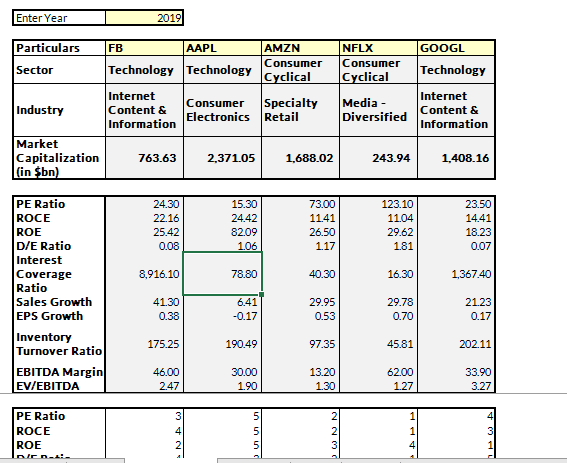Viewport: 567px width, 463px height.
Task: Select FB Sales Growth value 41.30
Action: coord(144,302)
